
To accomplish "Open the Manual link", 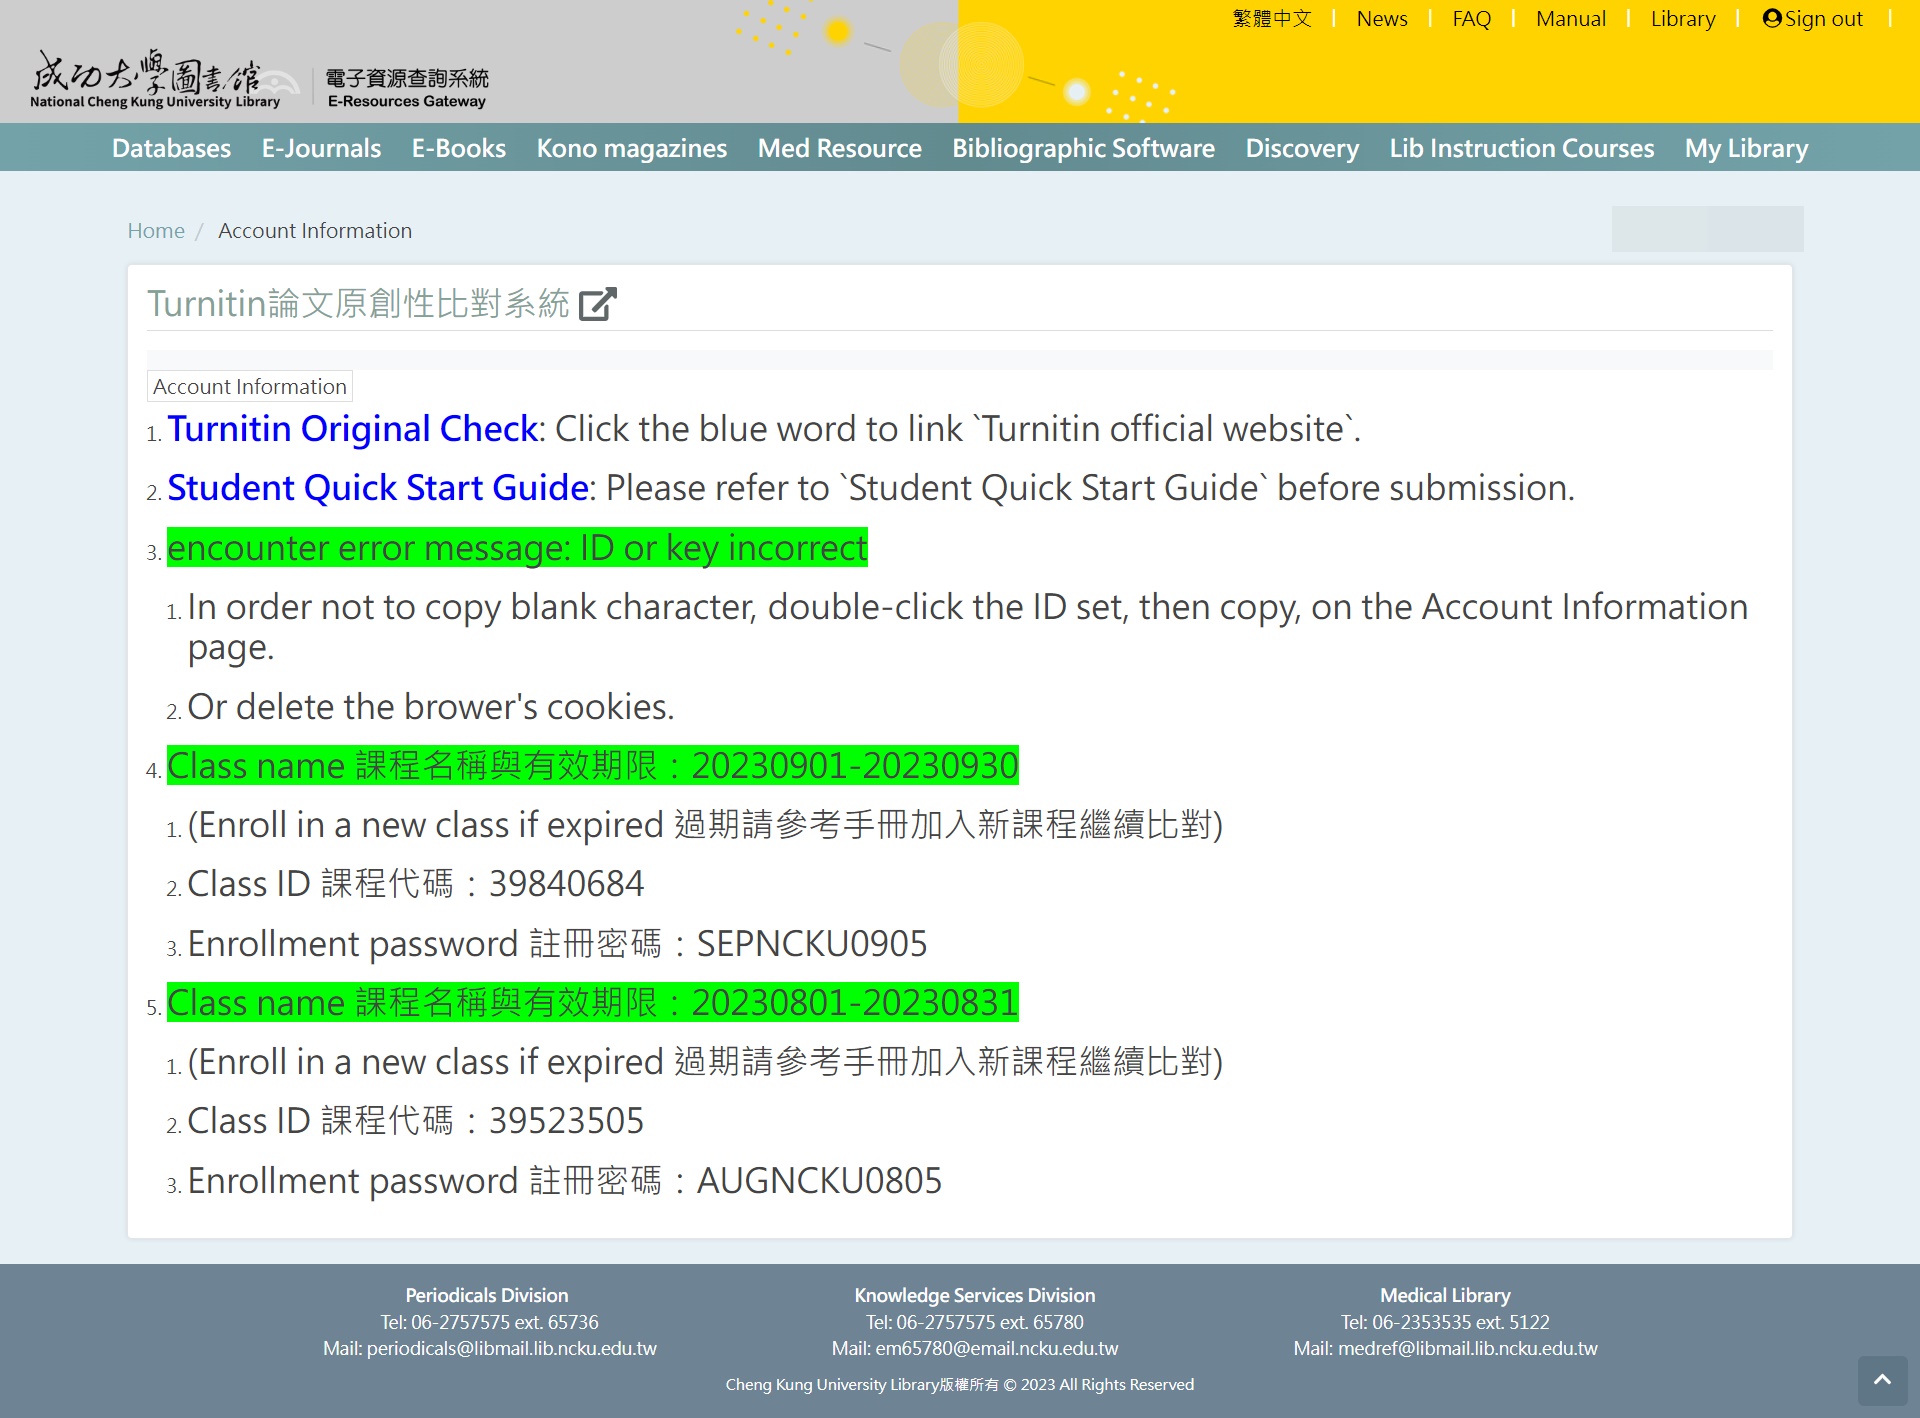I will tap(1571, 19).
